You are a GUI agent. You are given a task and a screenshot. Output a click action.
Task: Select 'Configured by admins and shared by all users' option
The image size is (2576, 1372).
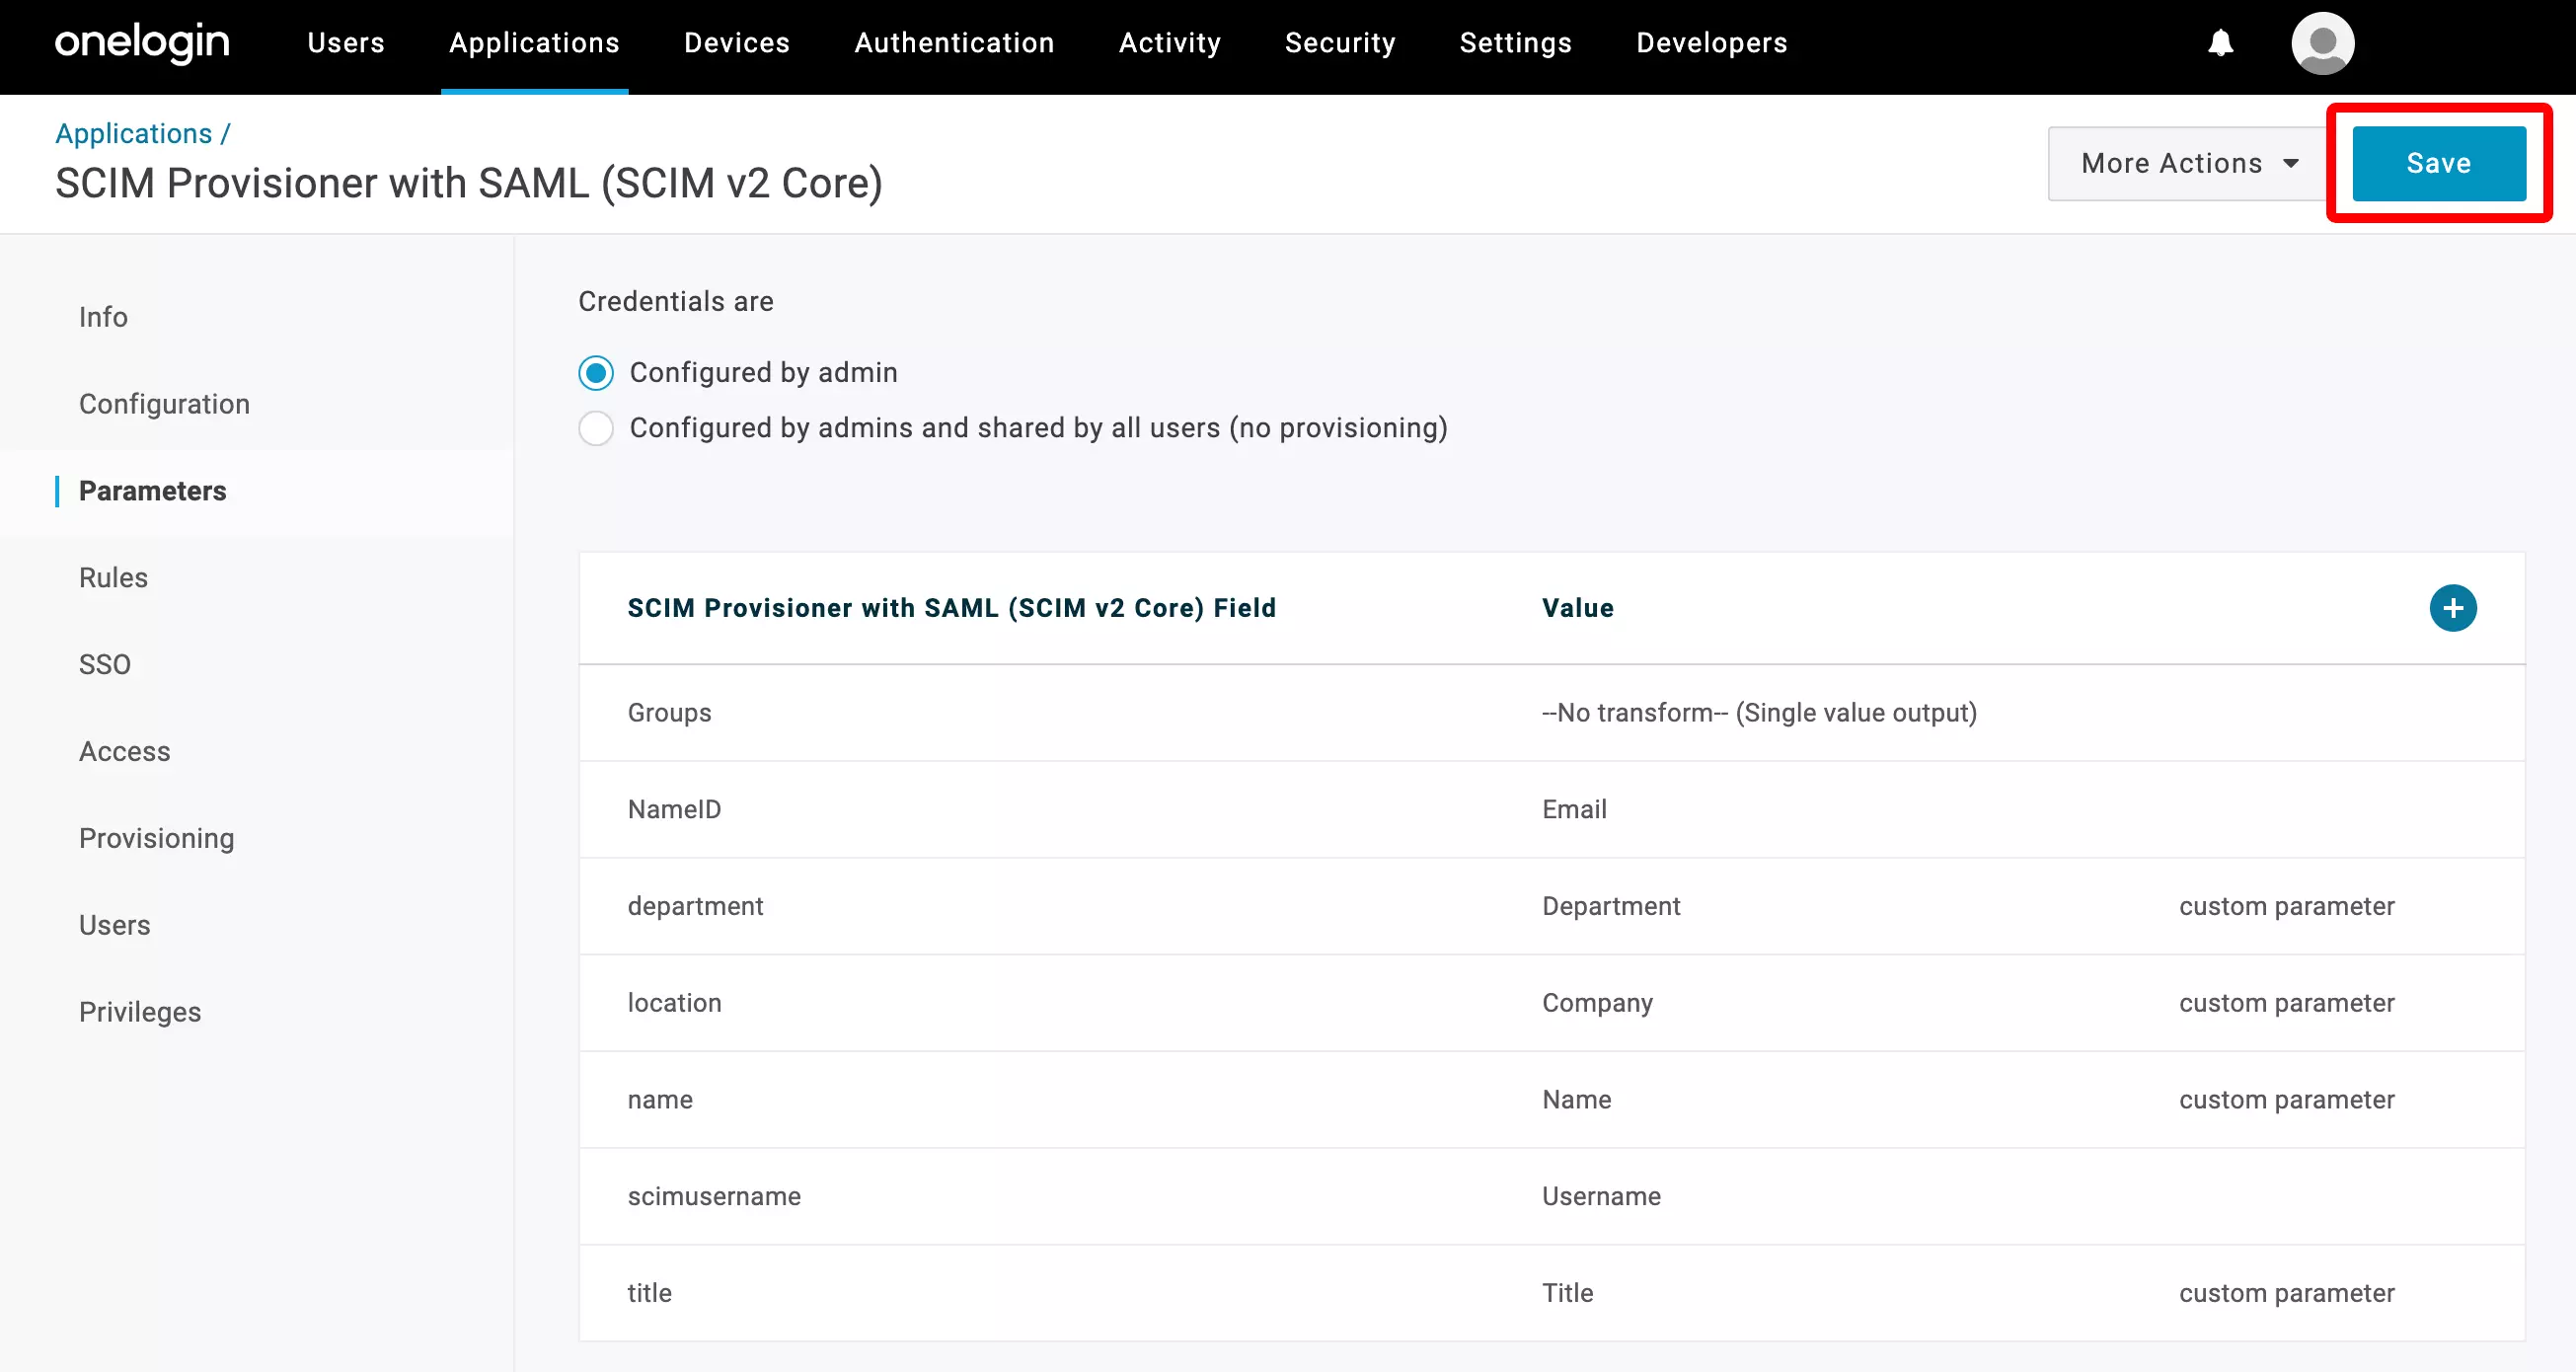click(x=596, y=428)
